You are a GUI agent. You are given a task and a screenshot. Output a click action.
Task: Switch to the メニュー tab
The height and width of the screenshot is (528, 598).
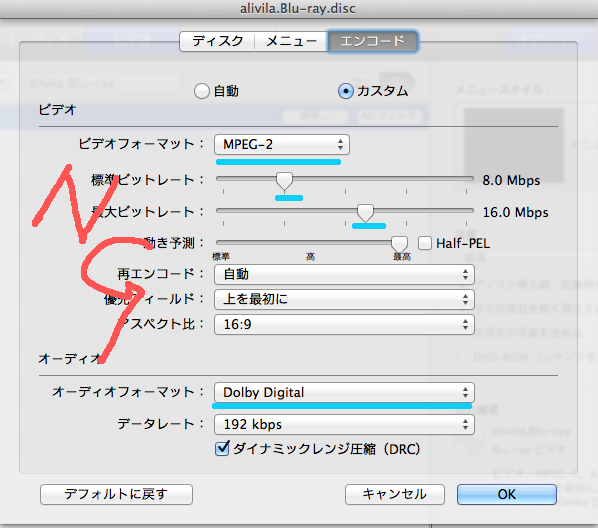pyautogui.click(x=291, y=41)
